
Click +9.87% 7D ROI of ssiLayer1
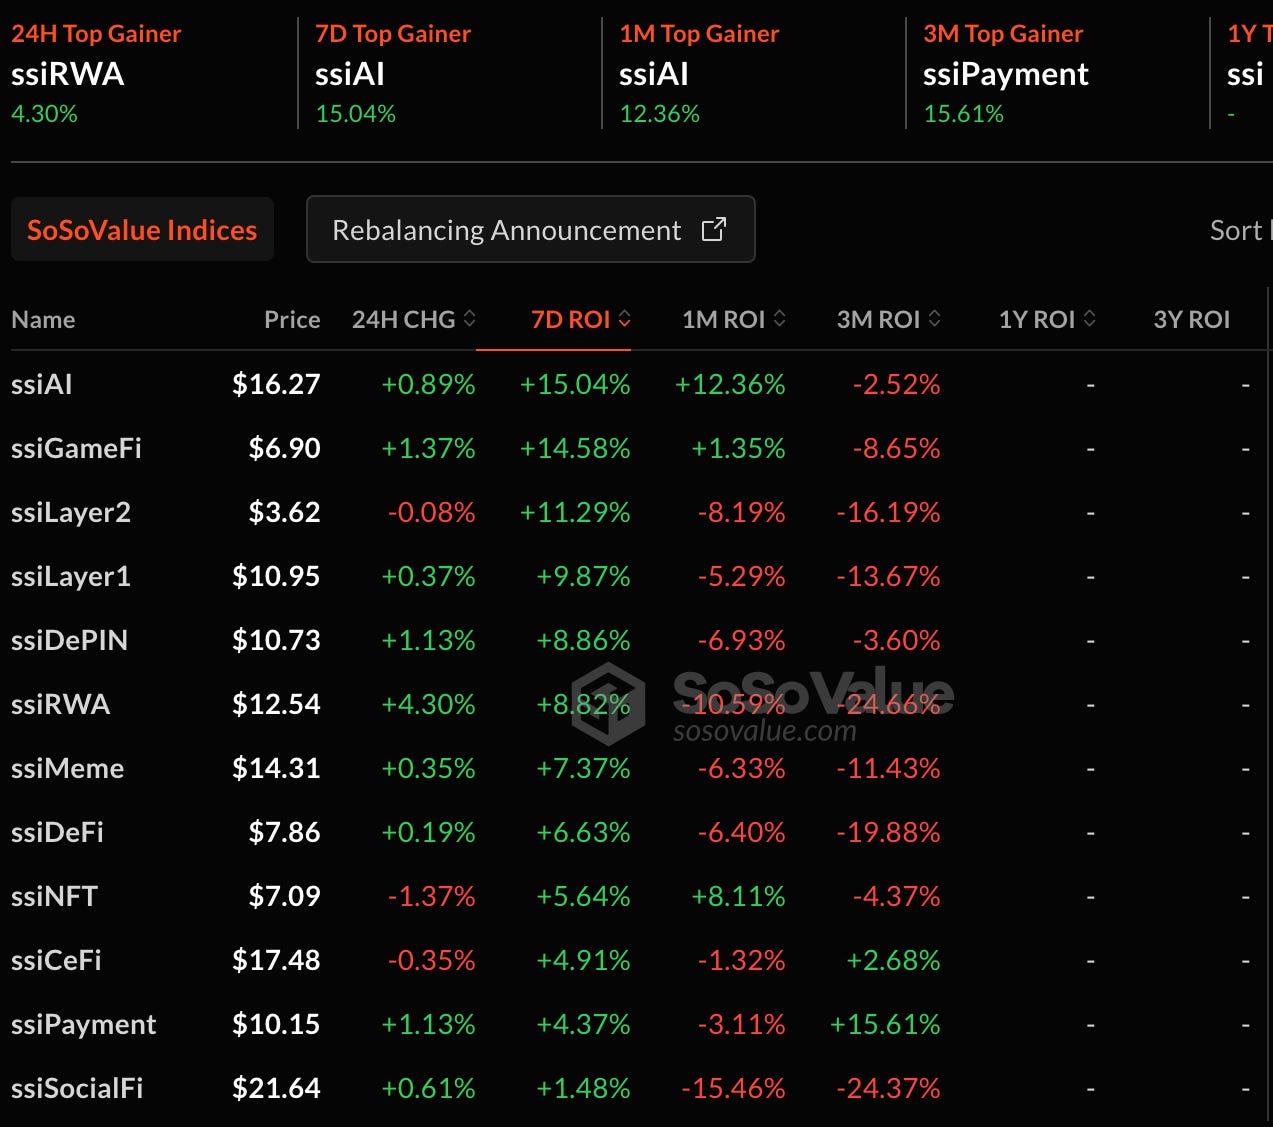click(583, 576)
